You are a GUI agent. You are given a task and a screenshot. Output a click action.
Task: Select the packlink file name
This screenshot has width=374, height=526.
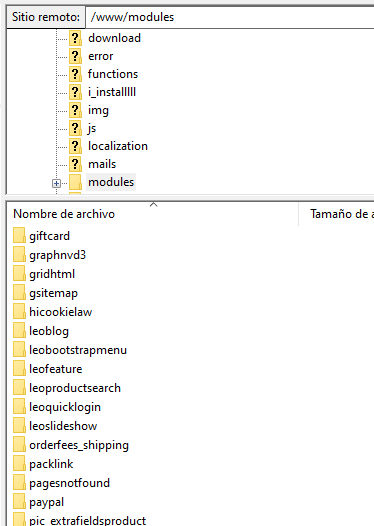[51, 464]
